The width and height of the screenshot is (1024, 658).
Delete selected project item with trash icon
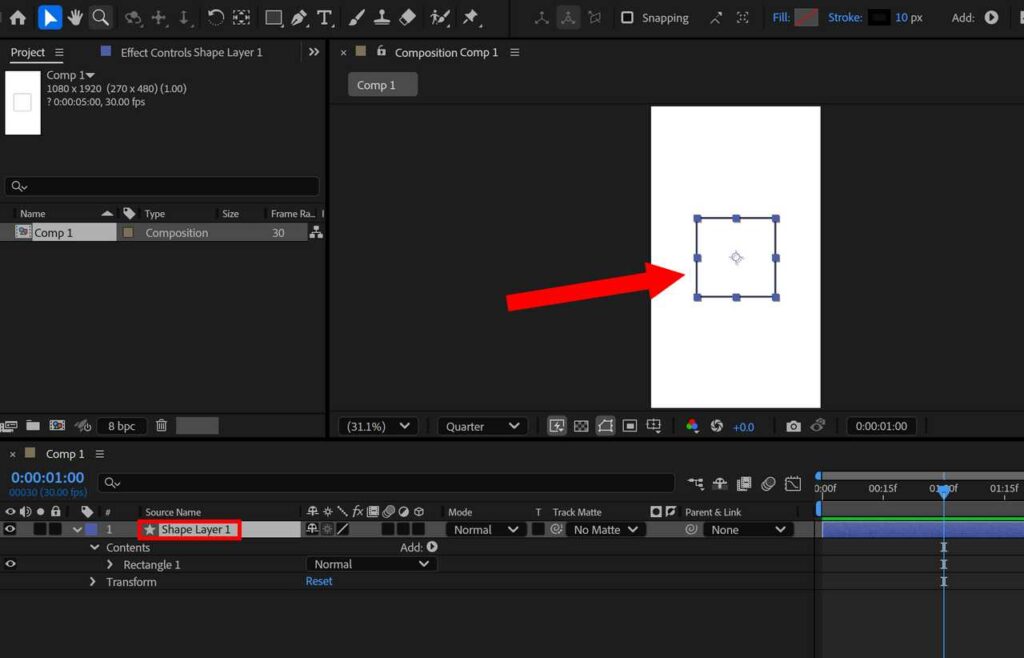pos(161,426)
